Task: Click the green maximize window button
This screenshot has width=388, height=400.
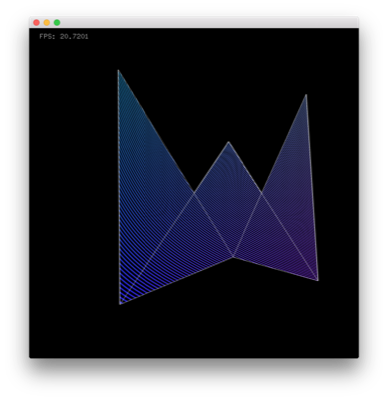Action: (x=57, y=23)
